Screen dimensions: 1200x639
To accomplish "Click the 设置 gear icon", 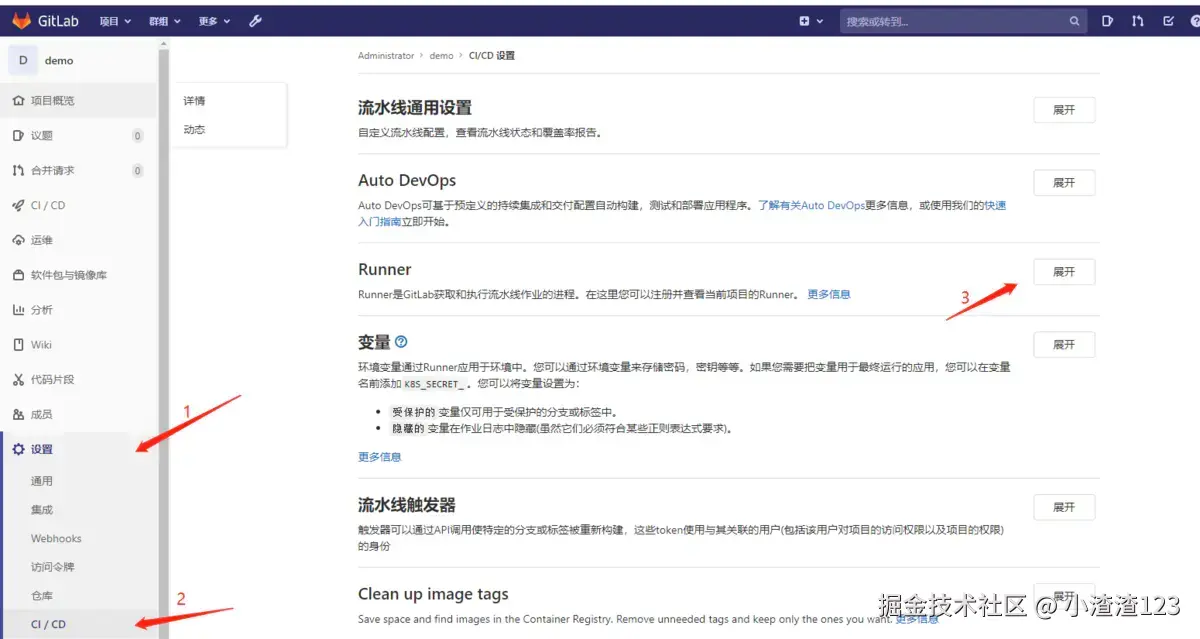I will pos(18,450).
